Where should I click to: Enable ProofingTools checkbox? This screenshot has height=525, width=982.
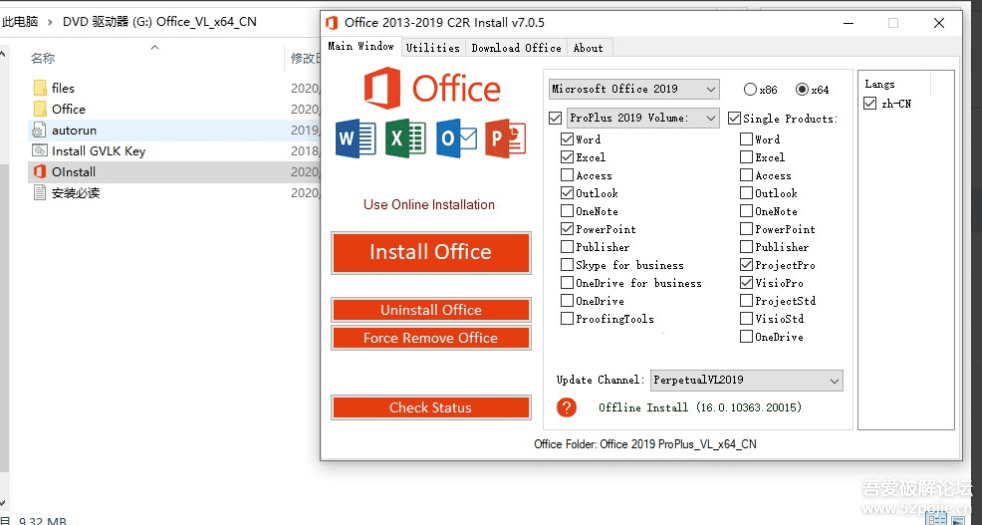567,319
